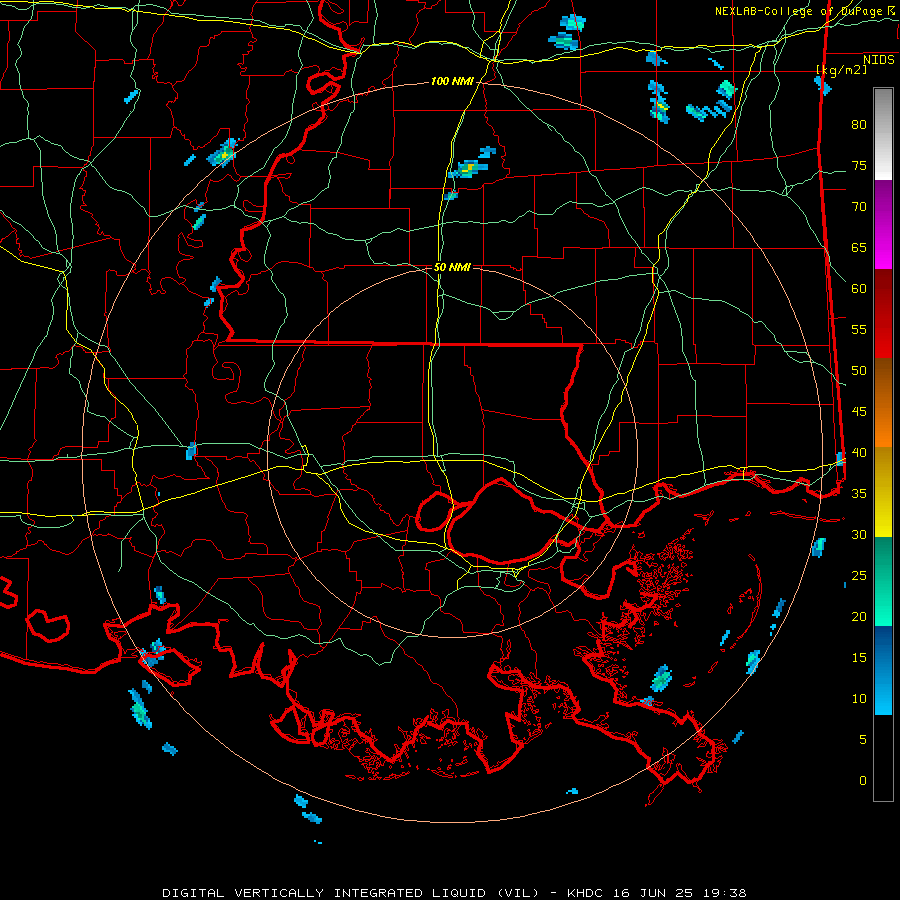Click the legend value 70
The width and height of the screenshot is (900, 900).
tap(859, 207)
